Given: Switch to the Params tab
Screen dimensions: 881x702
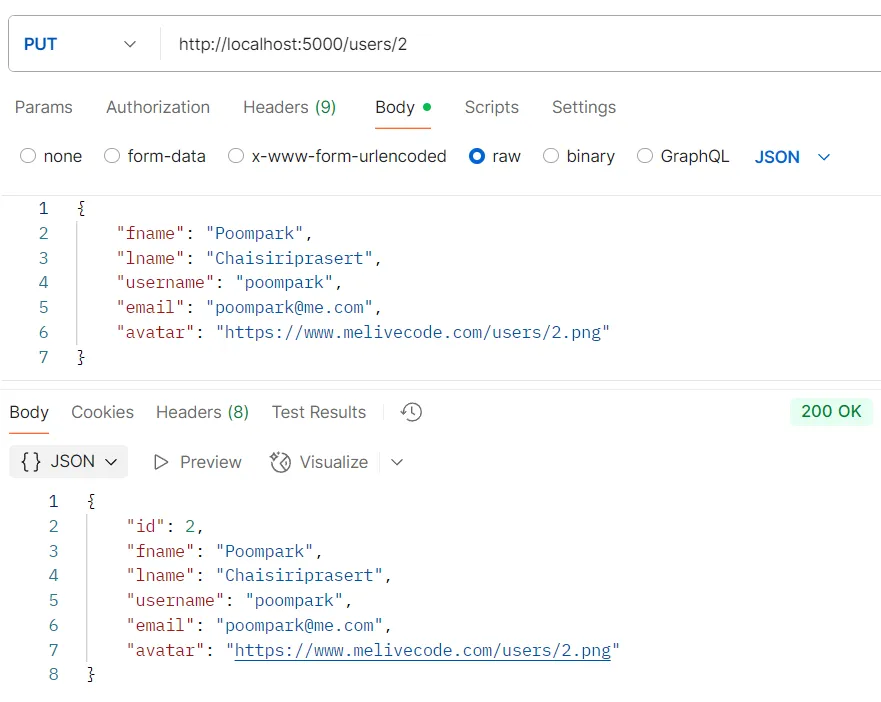Looking at the screenshot, I should point(43,107).
